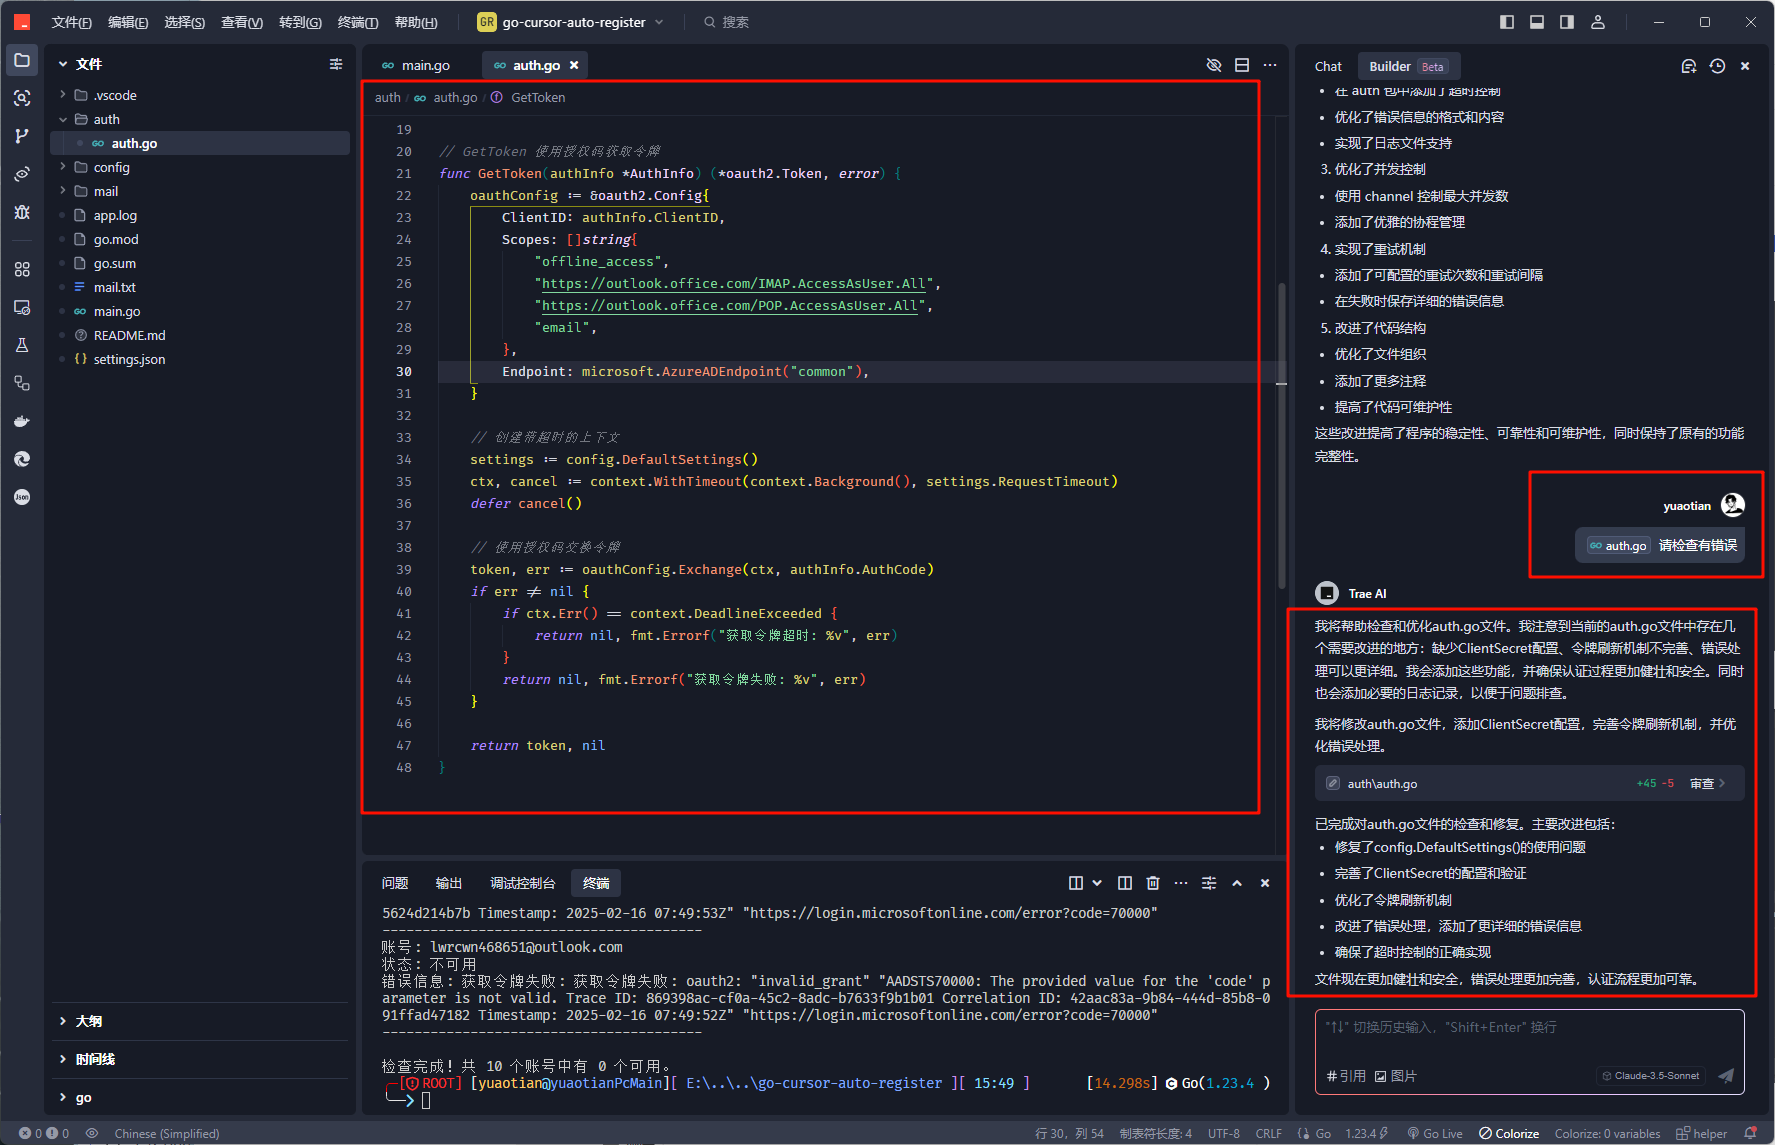Toggle Colorize in status bar

click(x=1509, y=1133)
